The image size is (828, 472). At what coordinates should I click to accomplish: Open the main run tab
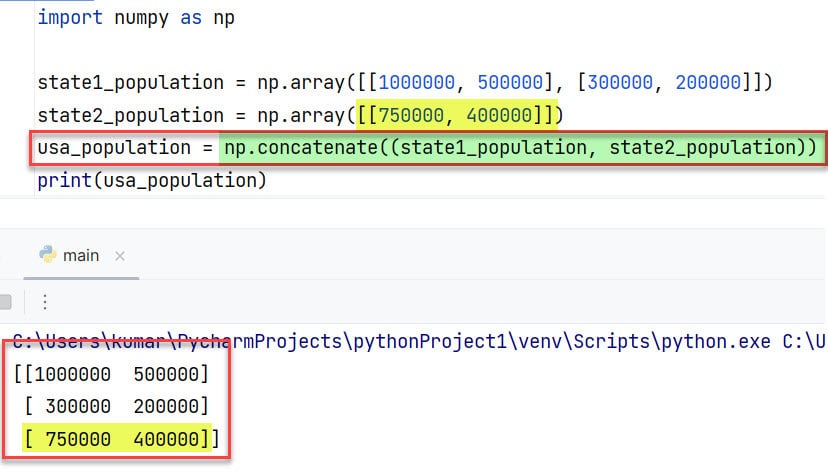[x=81, y=256]
